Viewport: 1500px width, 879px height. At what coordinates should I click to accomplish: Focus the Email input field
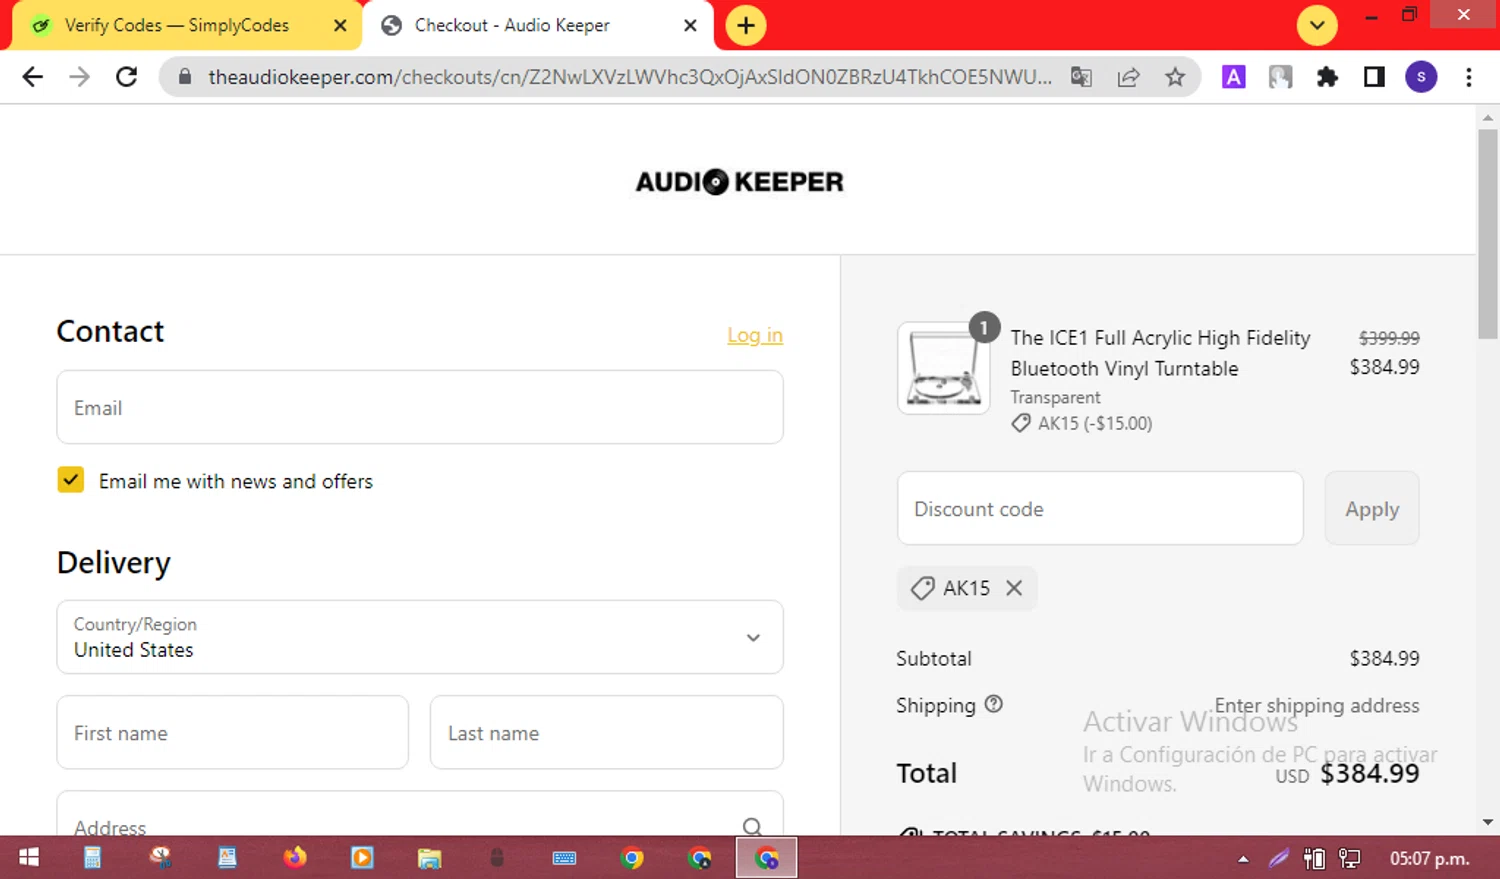(x=420, y=407)
